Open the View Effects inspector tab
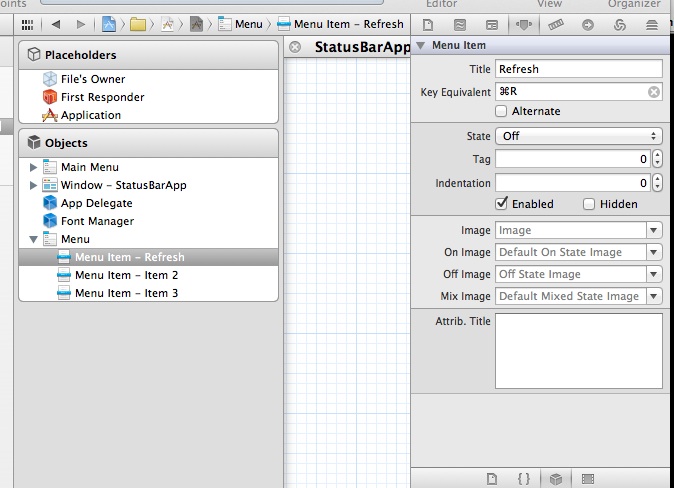The width and height of the screenshot is (674, 488). point(652,25)
